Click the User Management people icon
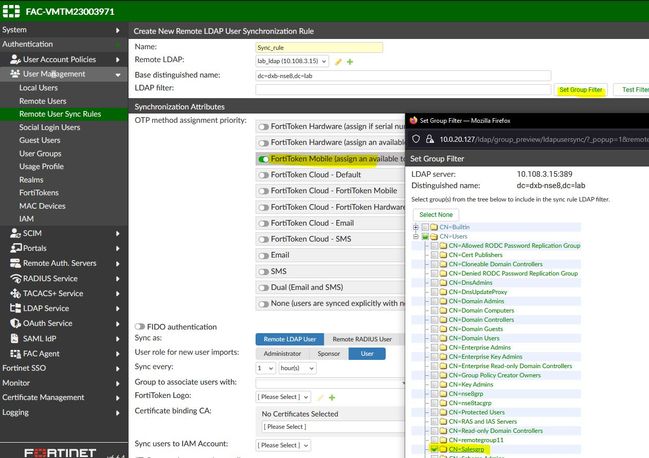 15,74
